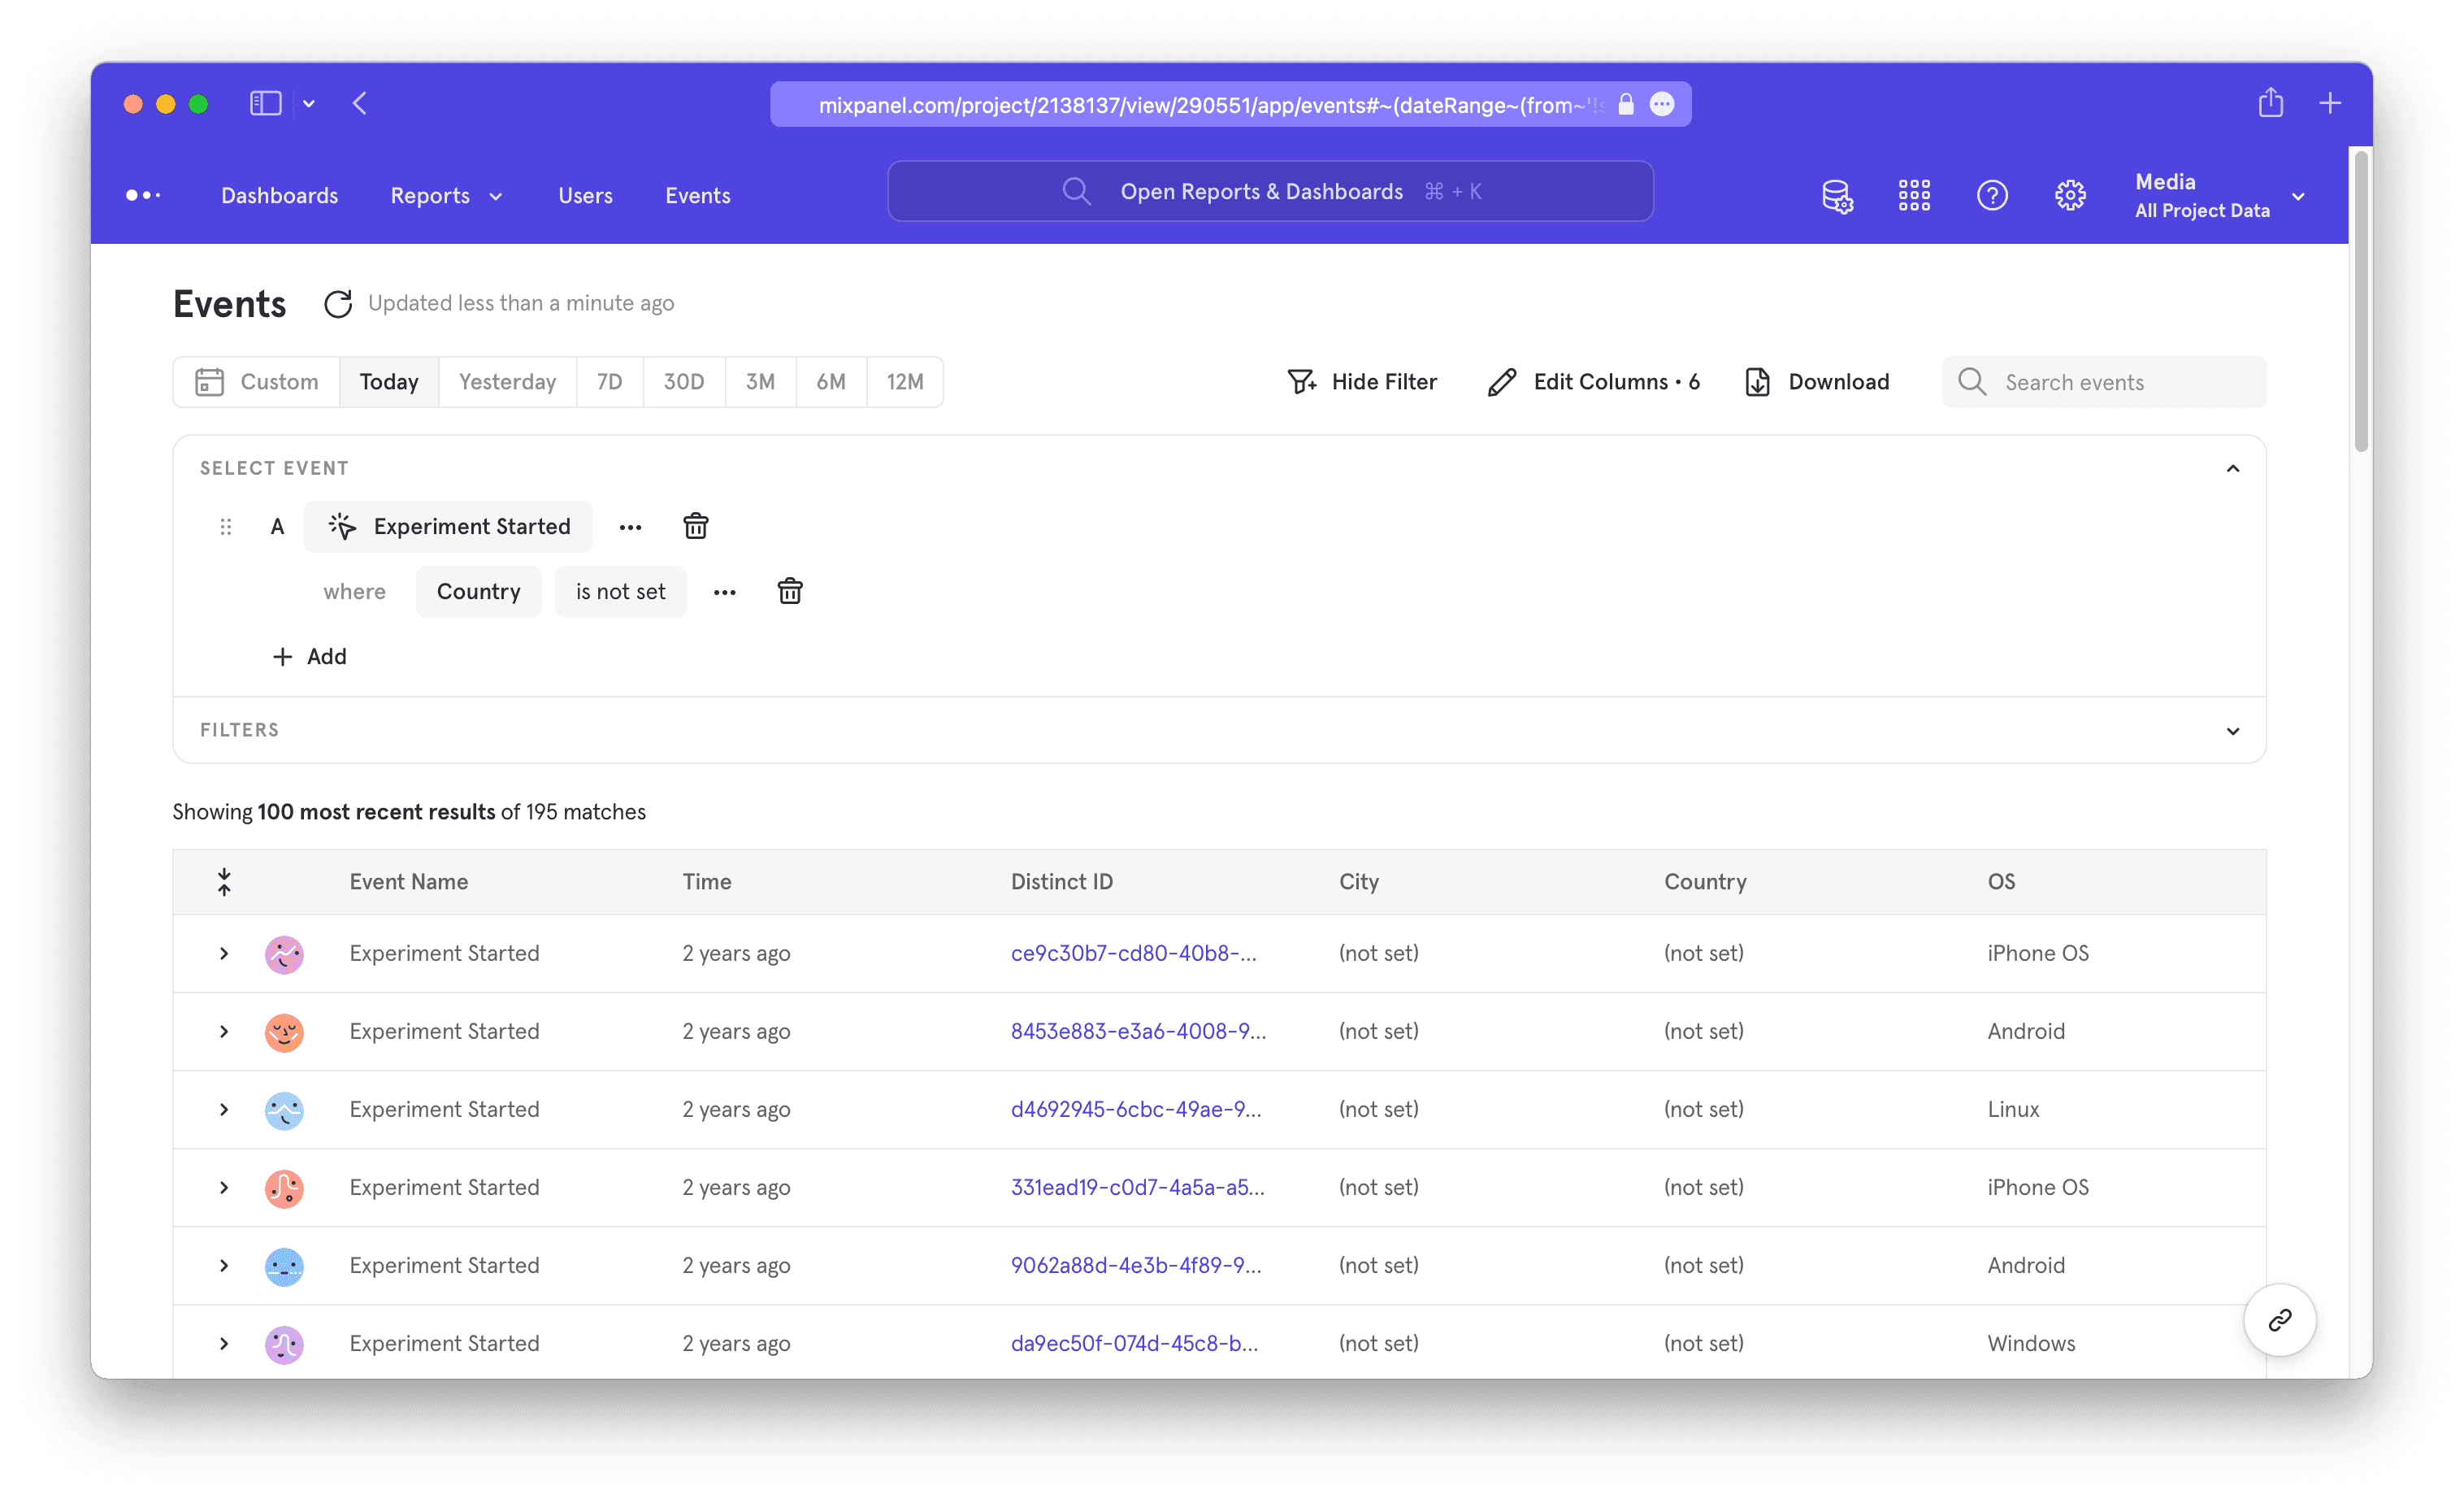Remove the Country filter using trash icon

point(790,591)
